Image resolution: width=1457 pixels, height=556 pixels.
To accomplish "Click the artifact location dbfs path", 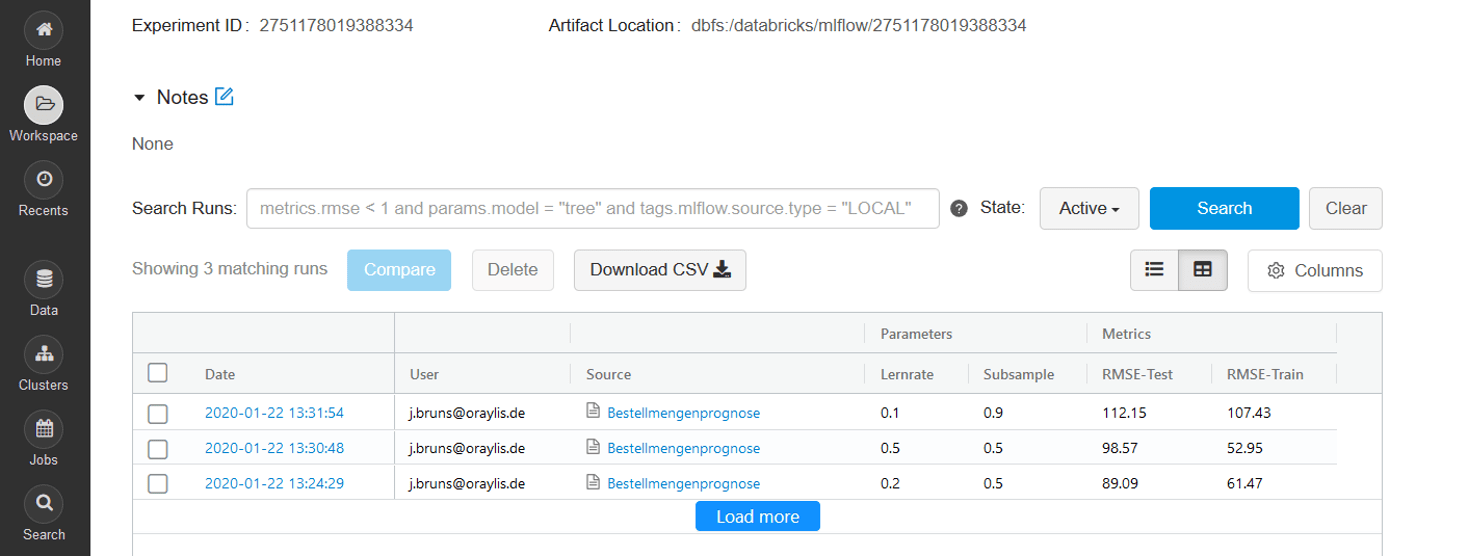I will click(x=859, y=25).
